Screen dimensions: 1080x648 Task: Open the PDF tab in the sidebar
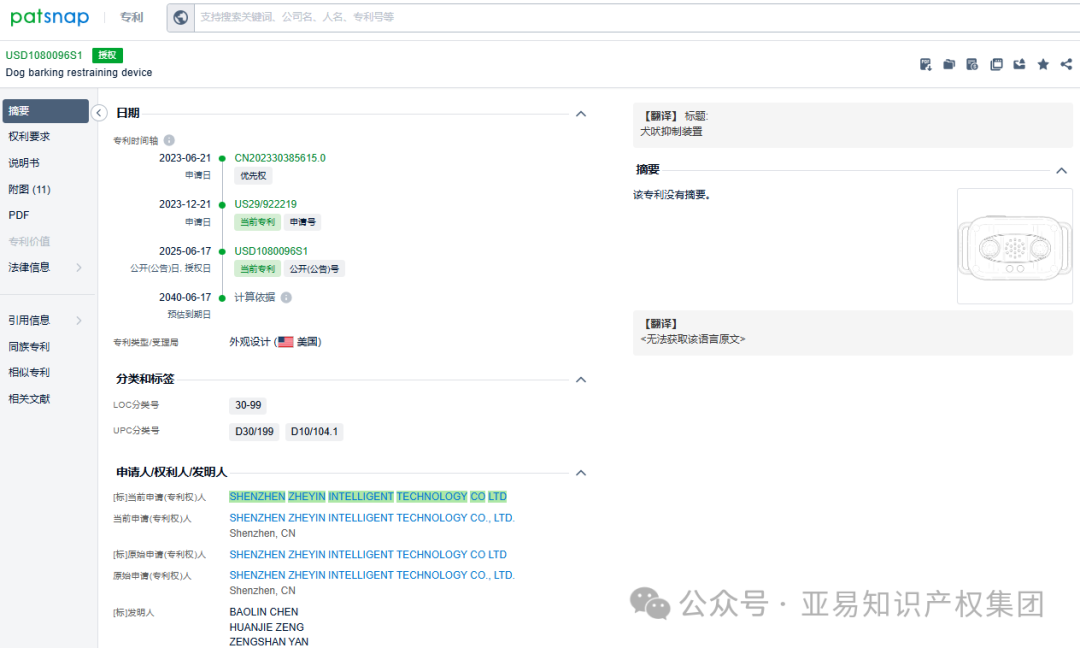click(x=19, y=216)
